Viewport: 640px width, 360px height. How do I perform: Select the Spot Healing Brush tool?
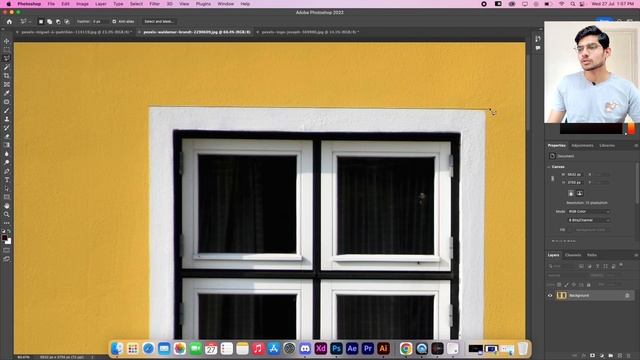[7, 102]
